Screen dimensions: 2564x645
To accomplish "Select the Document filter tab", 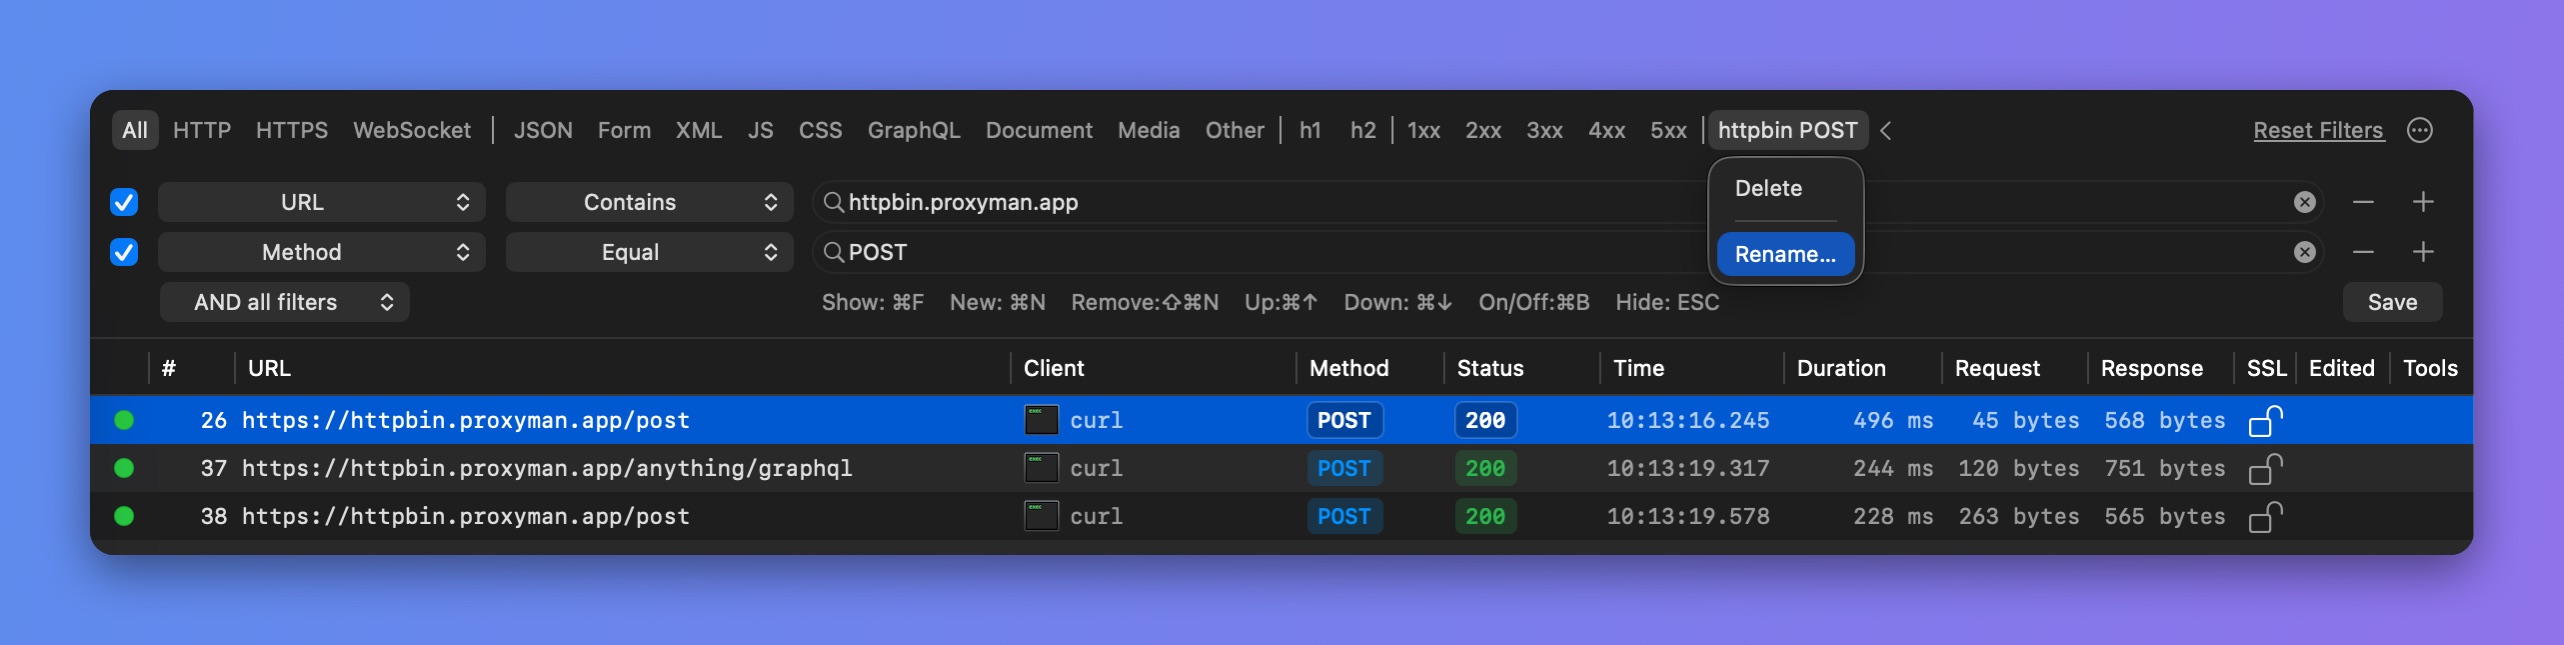I will (1039, 130).
